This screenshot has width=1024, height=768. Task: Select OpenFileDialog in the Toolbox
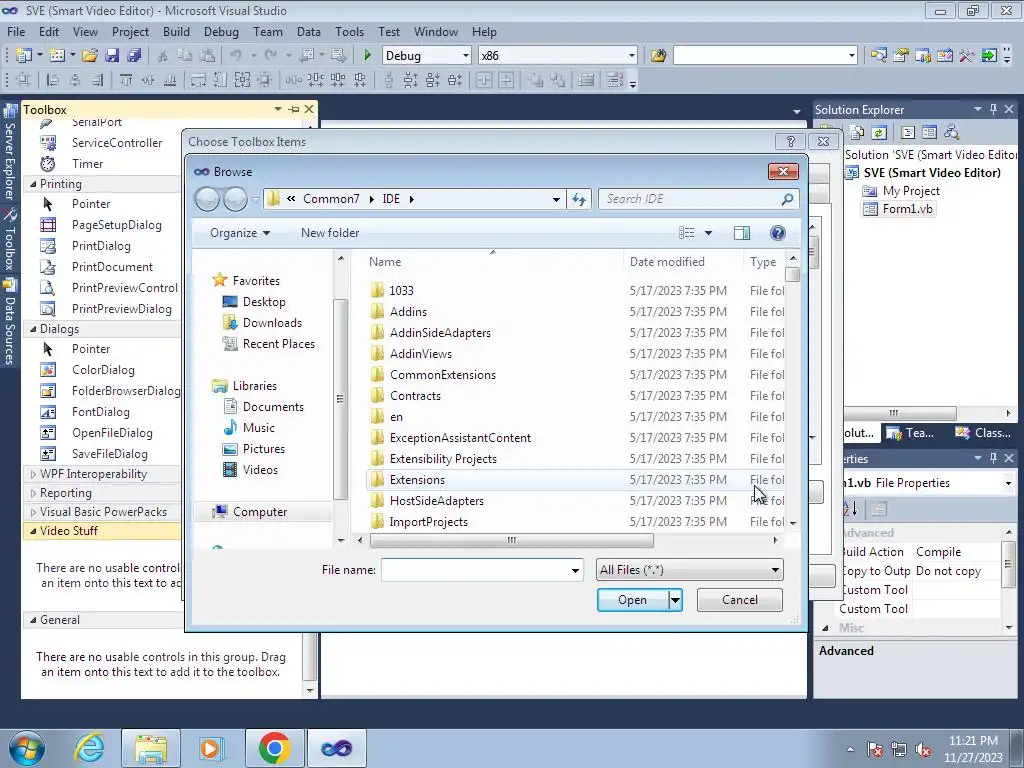pos(112,433)
